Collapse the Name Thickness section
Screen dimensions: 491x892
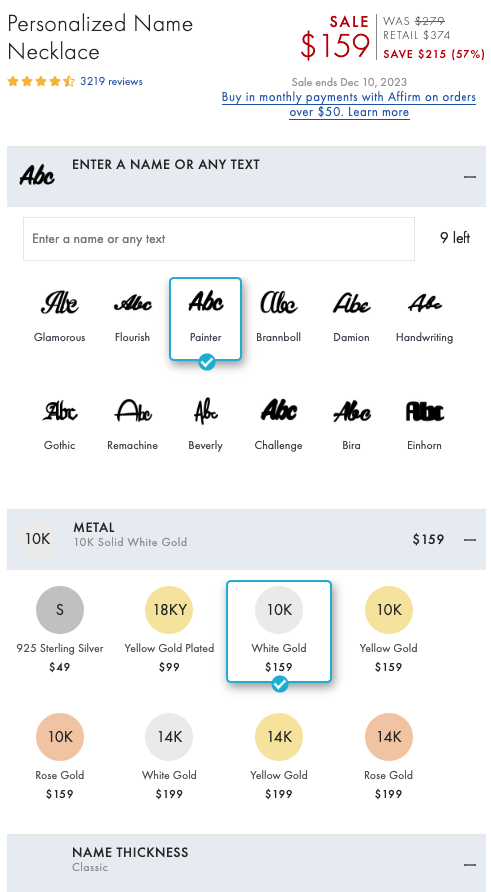(469, 865)
